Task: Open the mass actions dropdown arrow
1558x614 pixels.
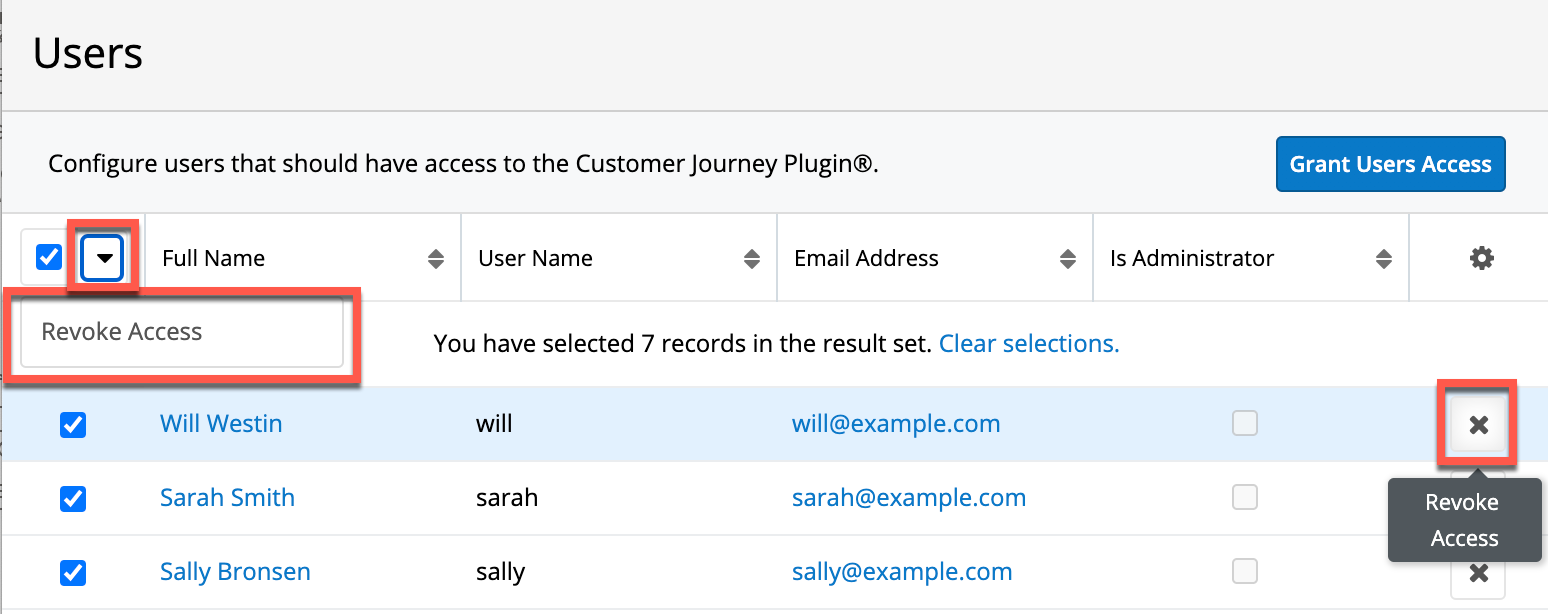Action: (103, 259)
